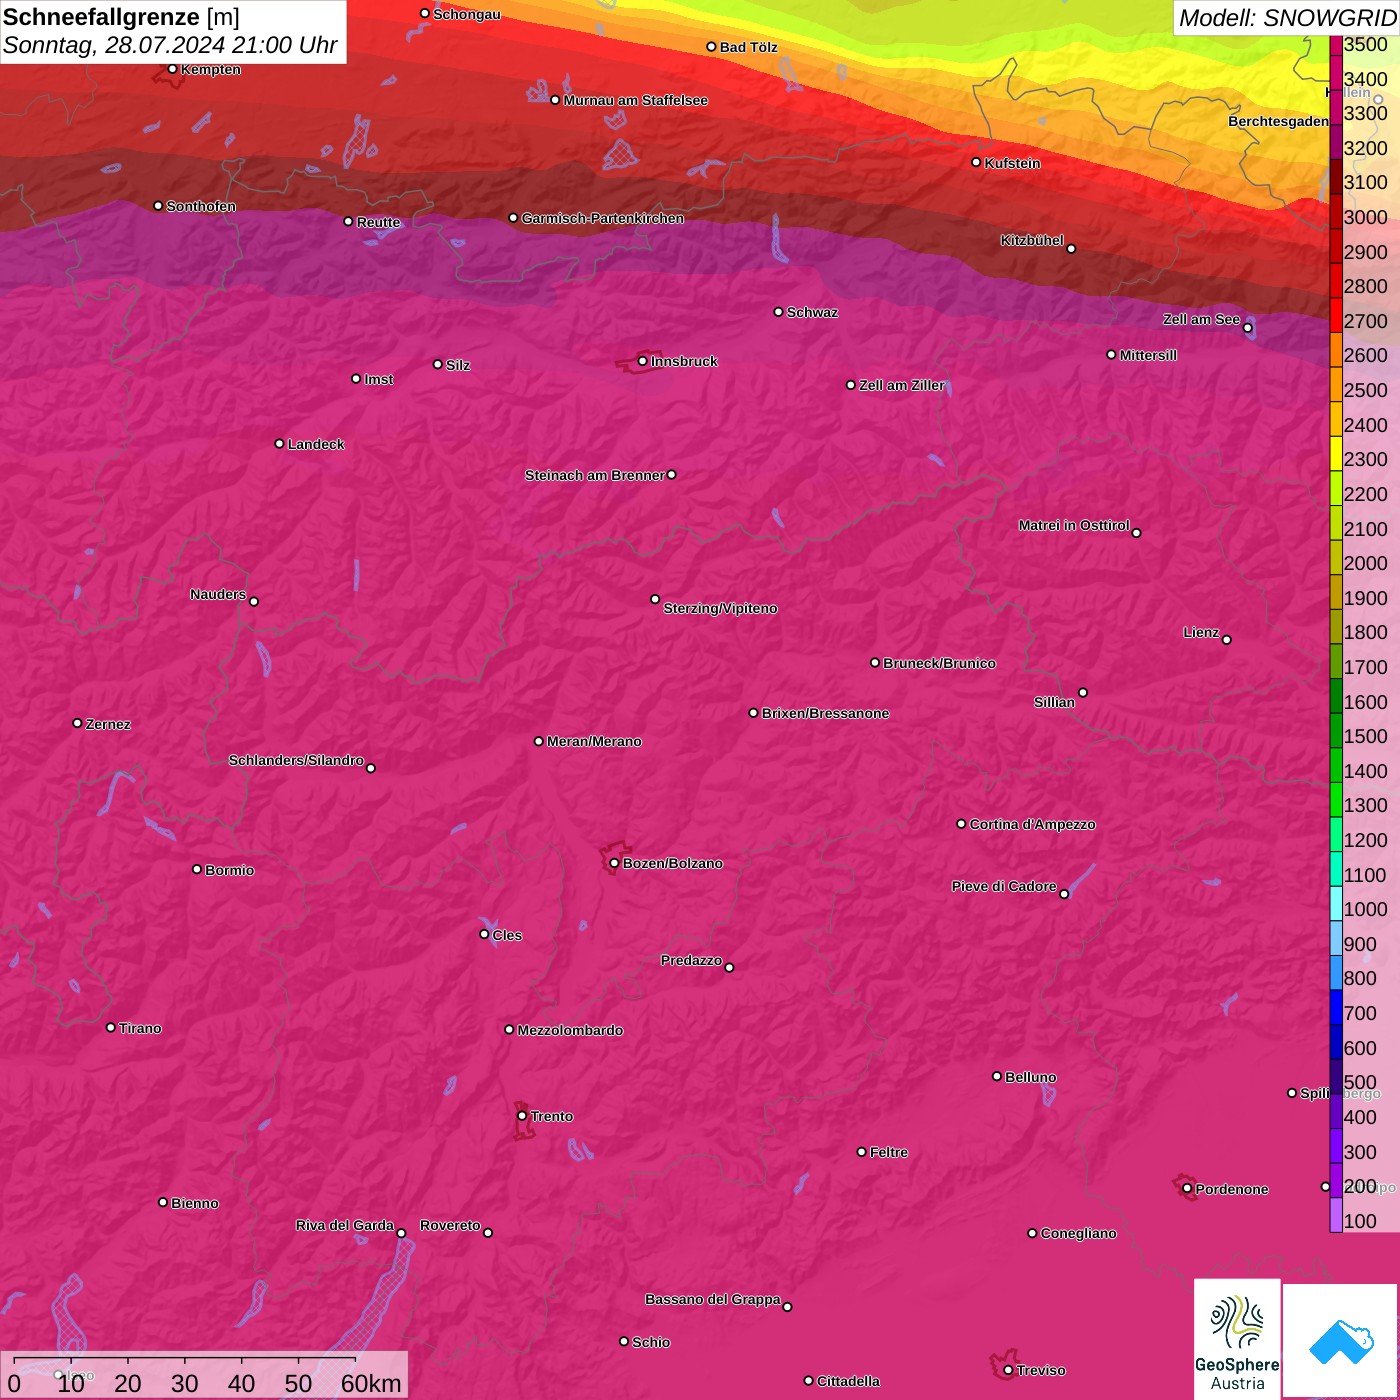Click the Garmisch-Partenkirchen marker dot
This screenshot has width=1400, height=1400.
(x=513, y=218)
